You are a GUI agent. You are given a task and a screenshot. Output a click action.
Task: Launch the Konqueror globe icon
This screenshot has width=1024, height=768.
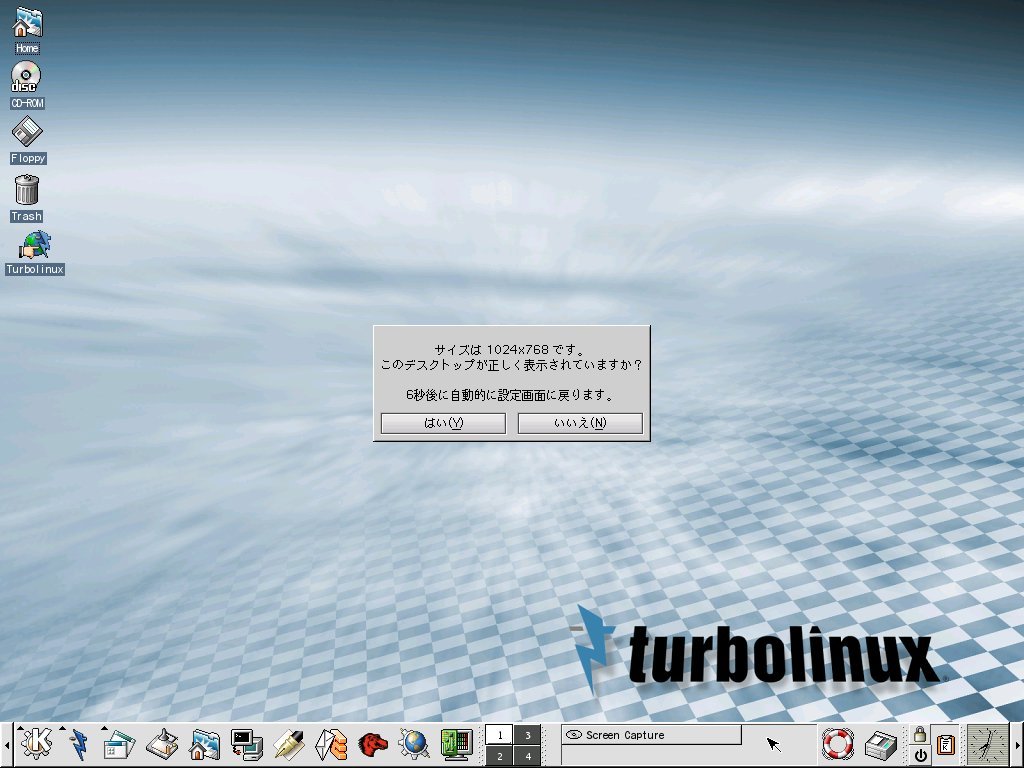(415, 743)
